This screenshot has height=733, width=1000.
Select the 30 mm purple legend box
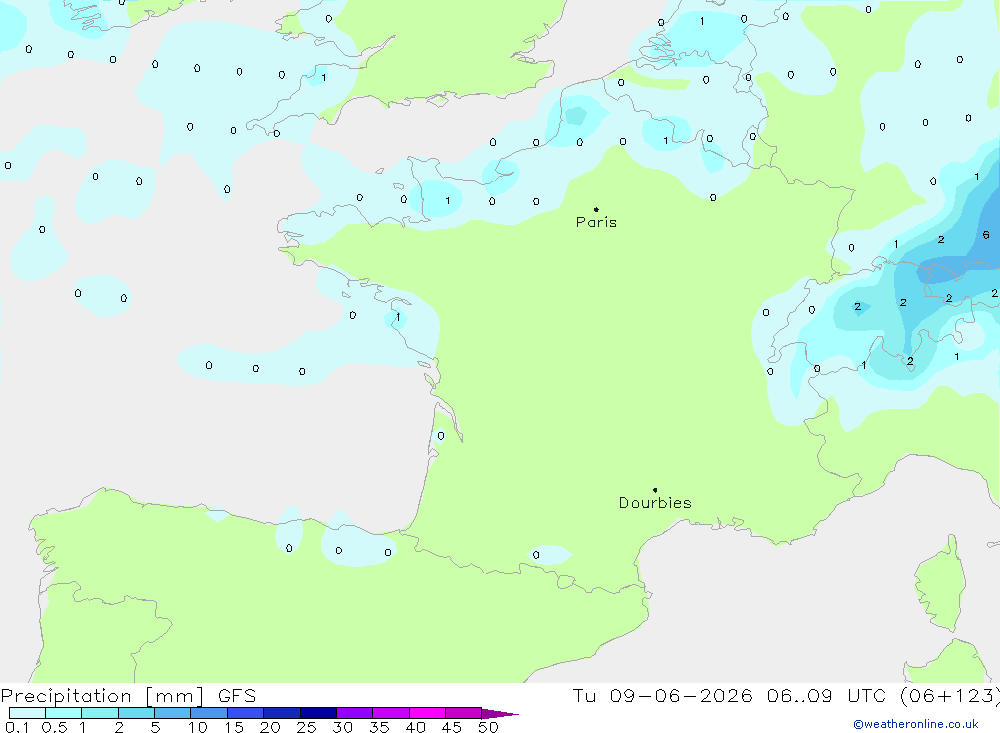pos(354,713)
